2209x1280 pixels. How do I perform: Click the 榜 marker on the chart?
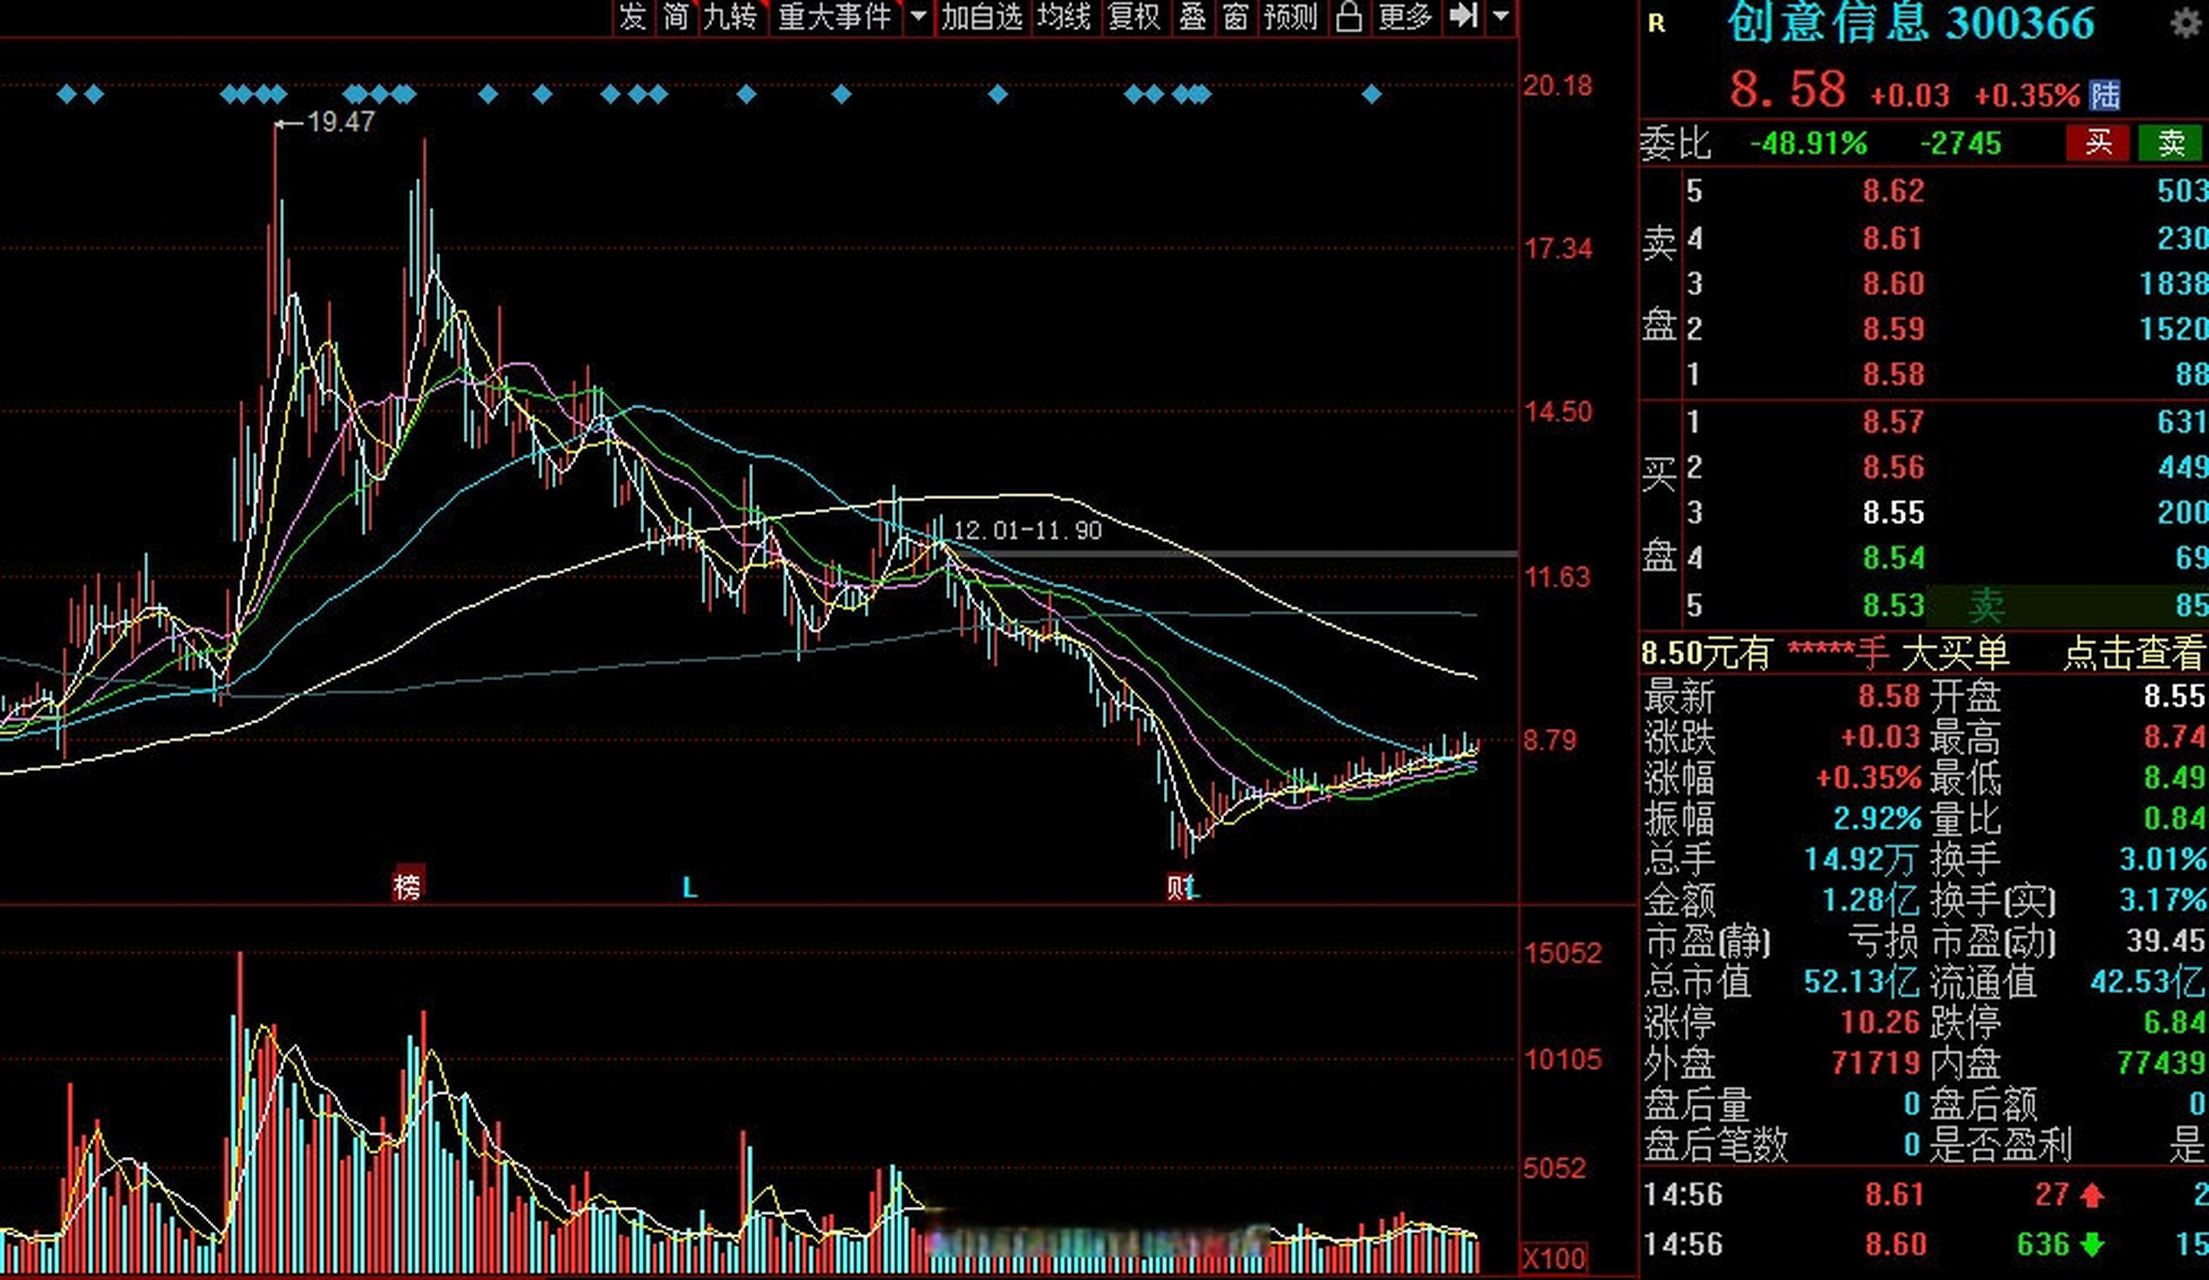click(408, 885)
